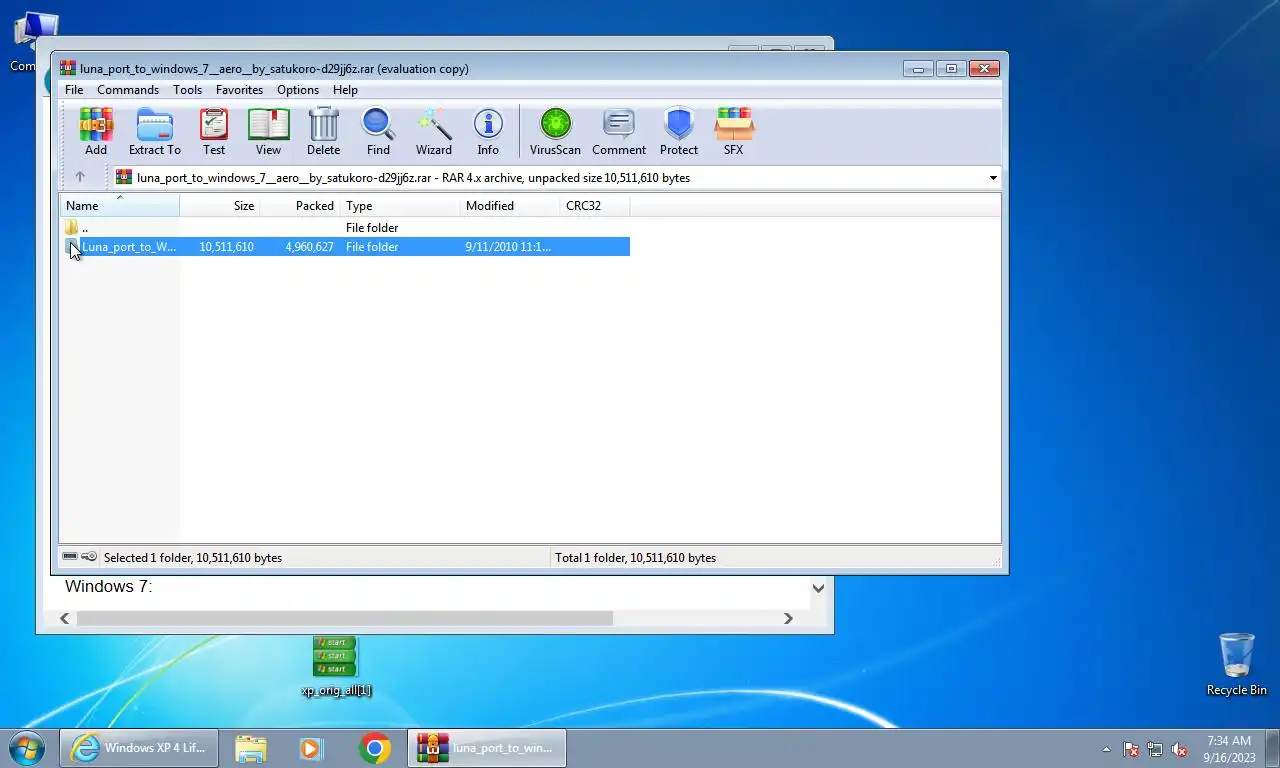Launch Google Chrome from taskbar
Screen dimensions: 1280x768
point(375,748)
